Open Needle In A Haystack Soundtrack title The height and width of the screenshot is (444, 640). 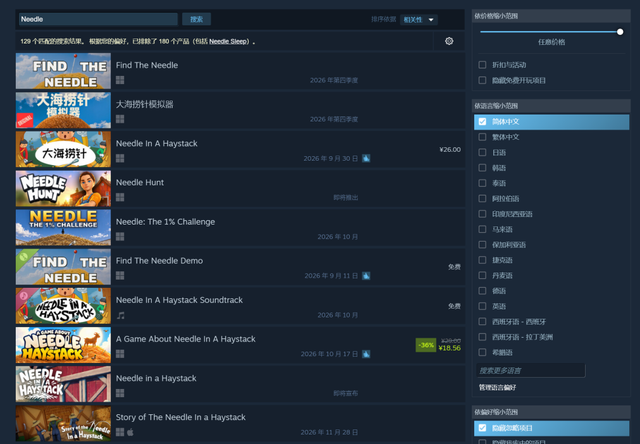[x=179, y=300]
